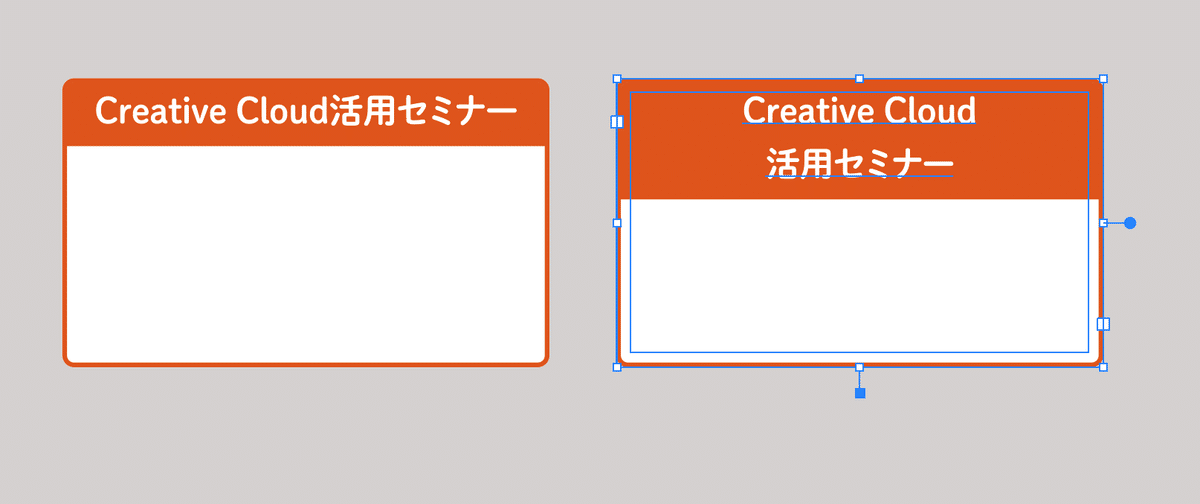Click the 'Creative Cloud' text line in right card
Screen dimensions: 1200x504
coord(860,110)
